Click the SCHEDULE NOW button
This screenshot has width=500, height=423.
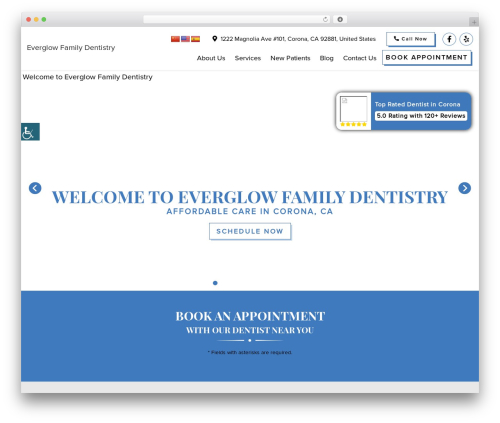pos(250,231)
